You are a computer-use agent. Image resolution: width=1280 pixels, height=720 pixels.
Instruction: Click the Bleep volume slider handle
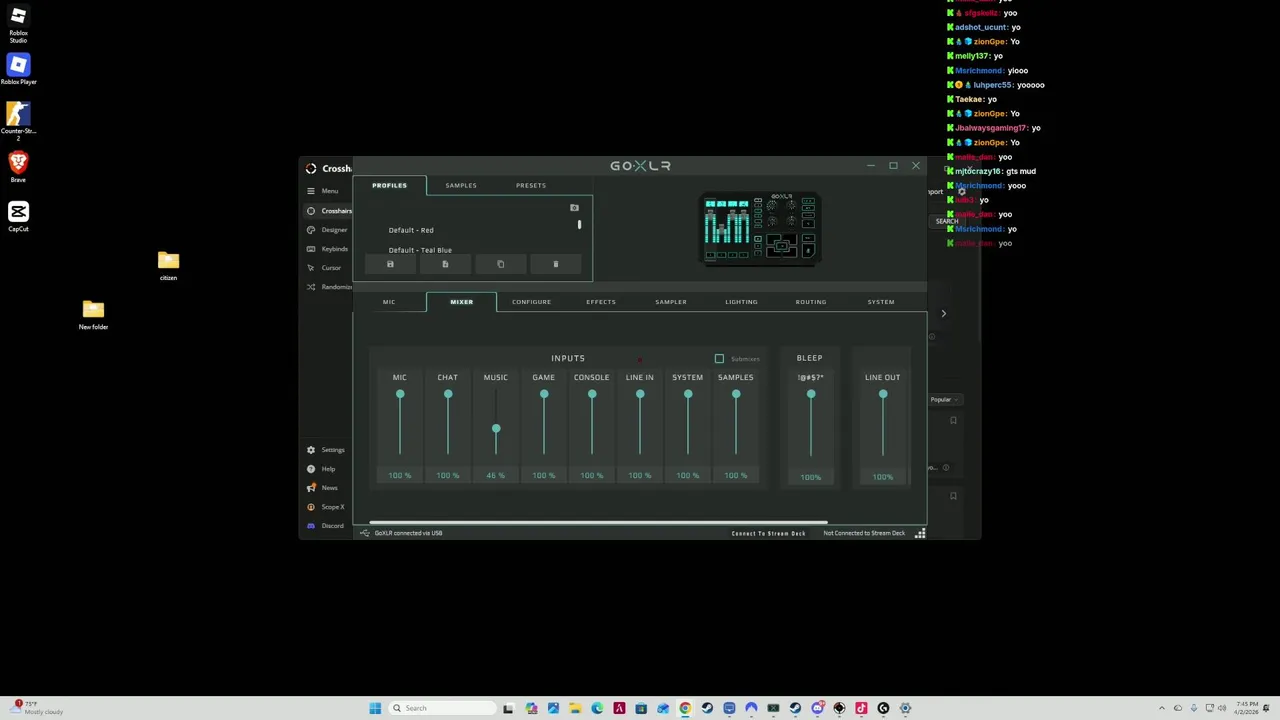(x=811, y=395)
